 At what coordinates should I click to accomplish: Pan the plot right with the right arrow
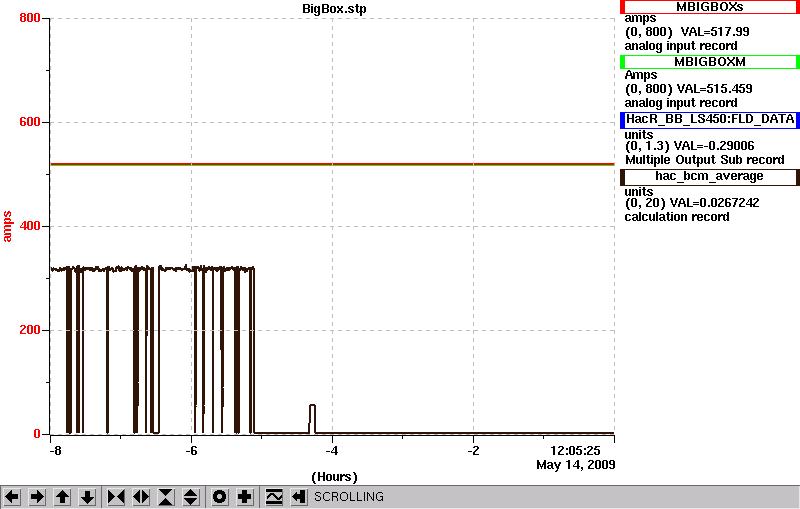point(37,496)
